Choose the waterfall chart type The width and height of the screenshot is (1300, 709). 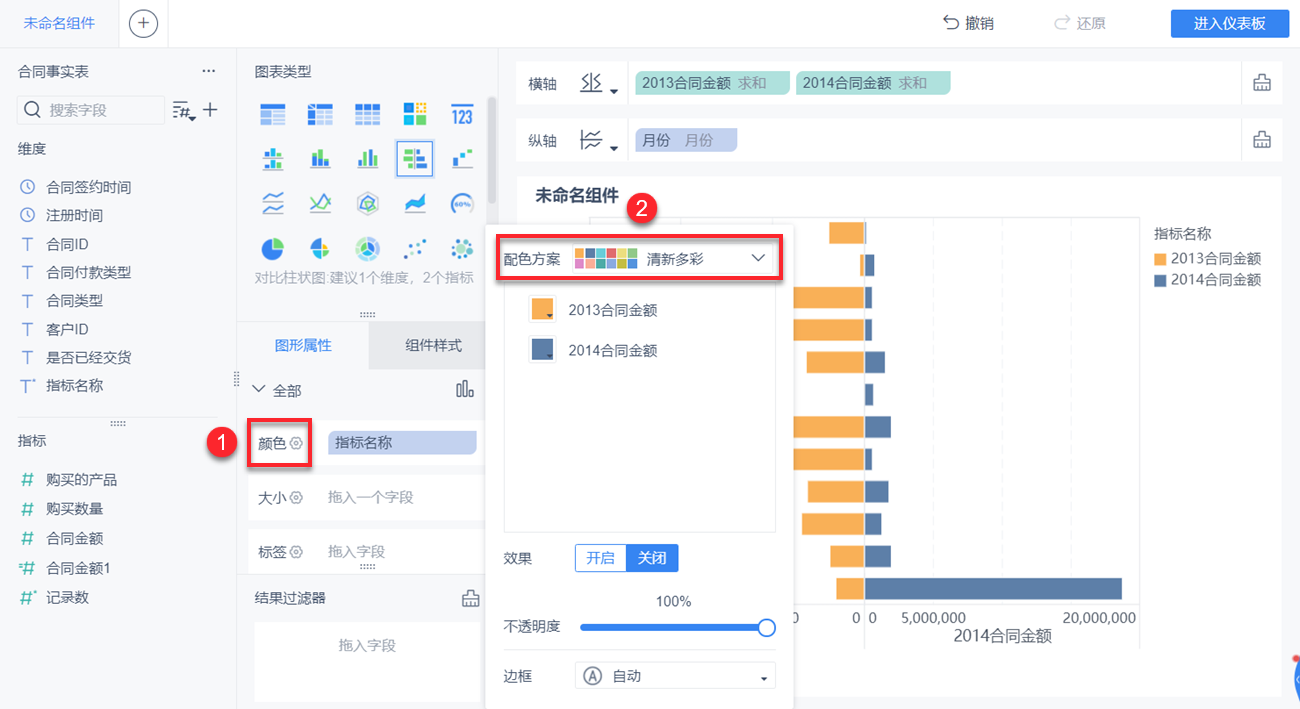pos(462,158)
